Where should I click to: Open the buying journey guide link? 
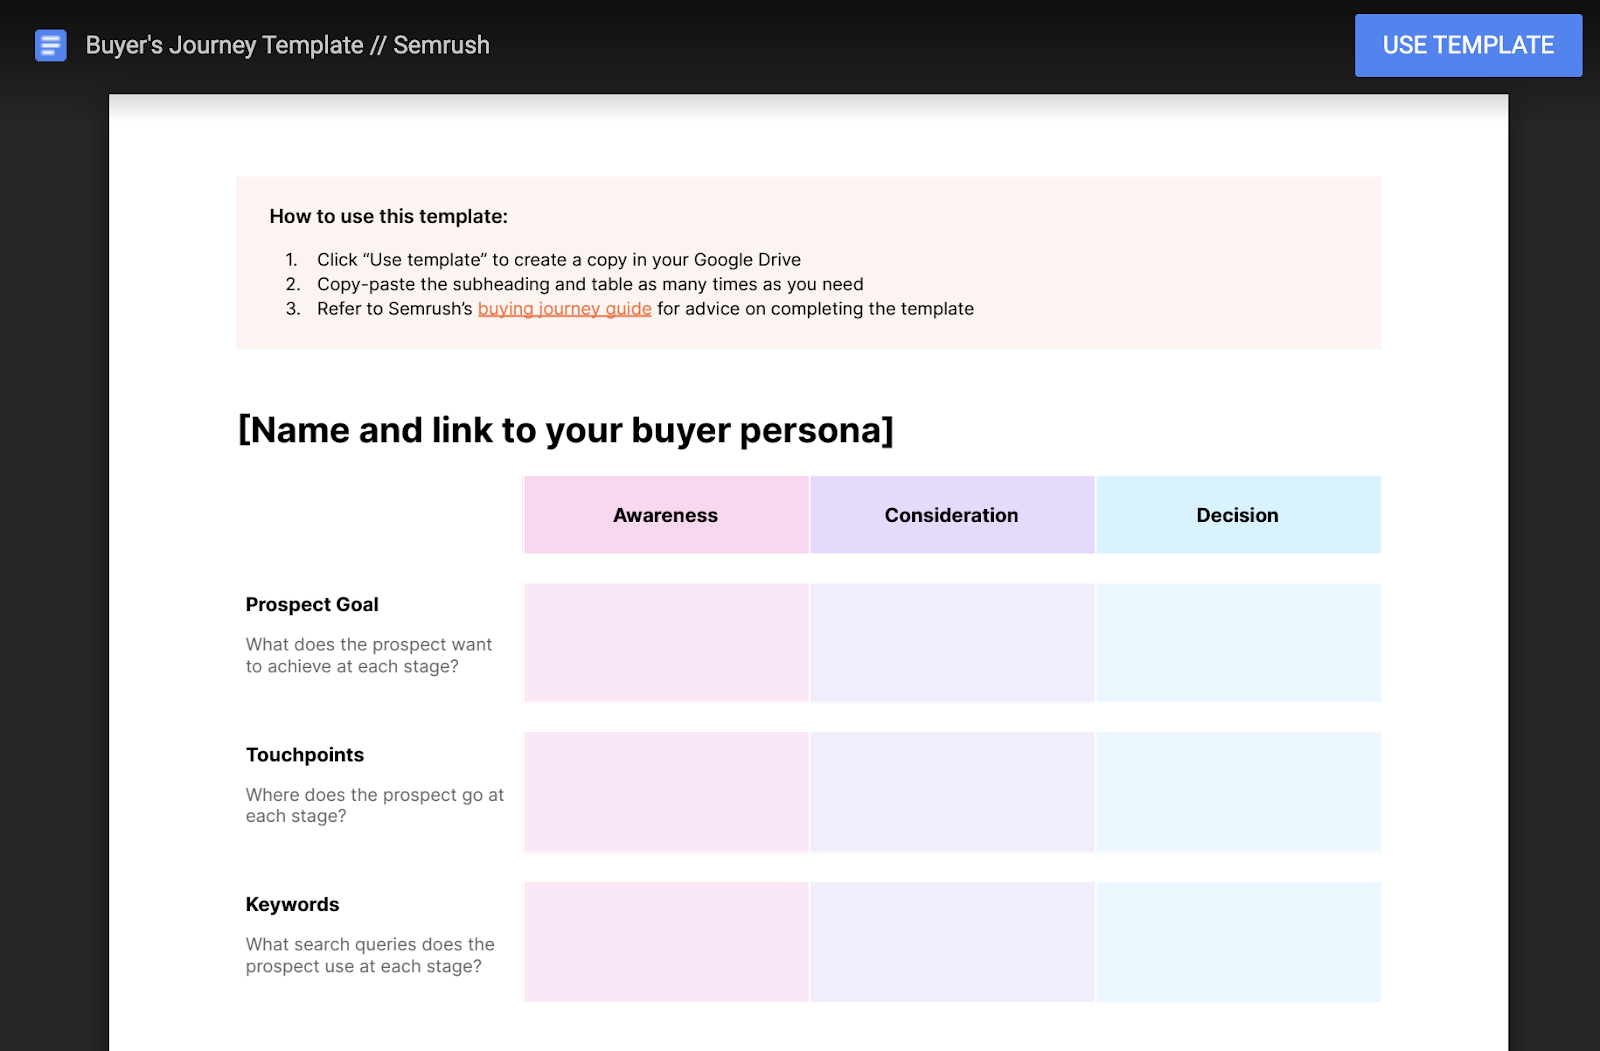tap(564, 309)
